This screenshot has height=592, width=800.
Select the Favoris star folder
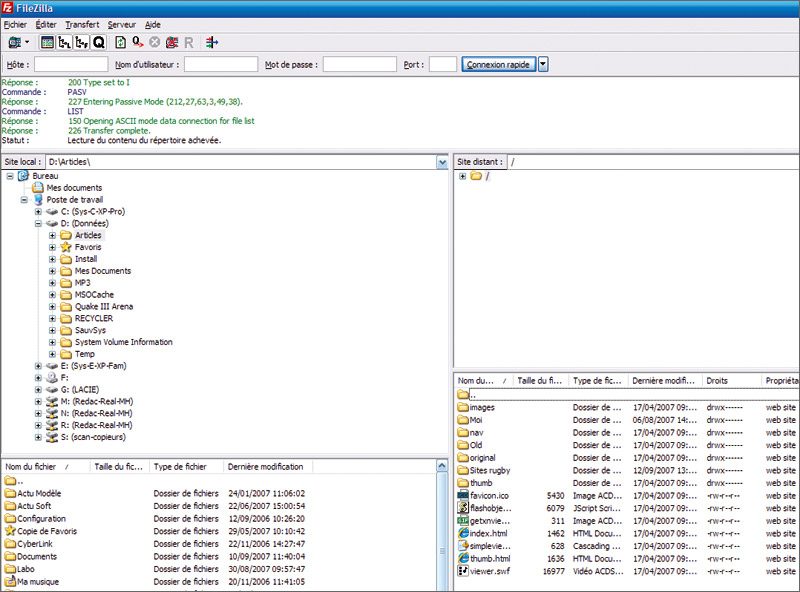88,247
